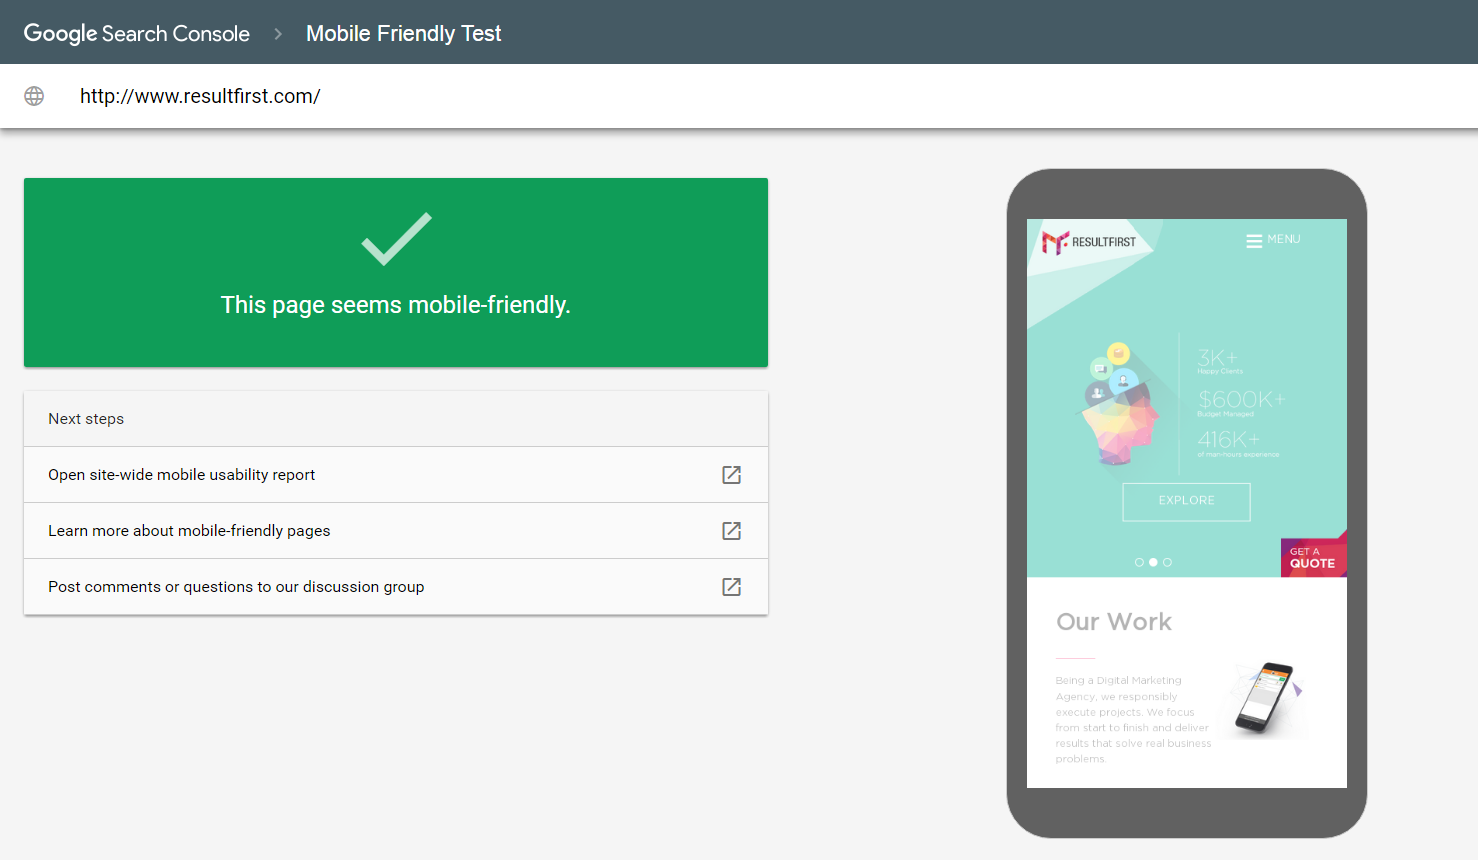
Task: Click the ResultFirst logo in the preview
Action: coord(1089,242)
